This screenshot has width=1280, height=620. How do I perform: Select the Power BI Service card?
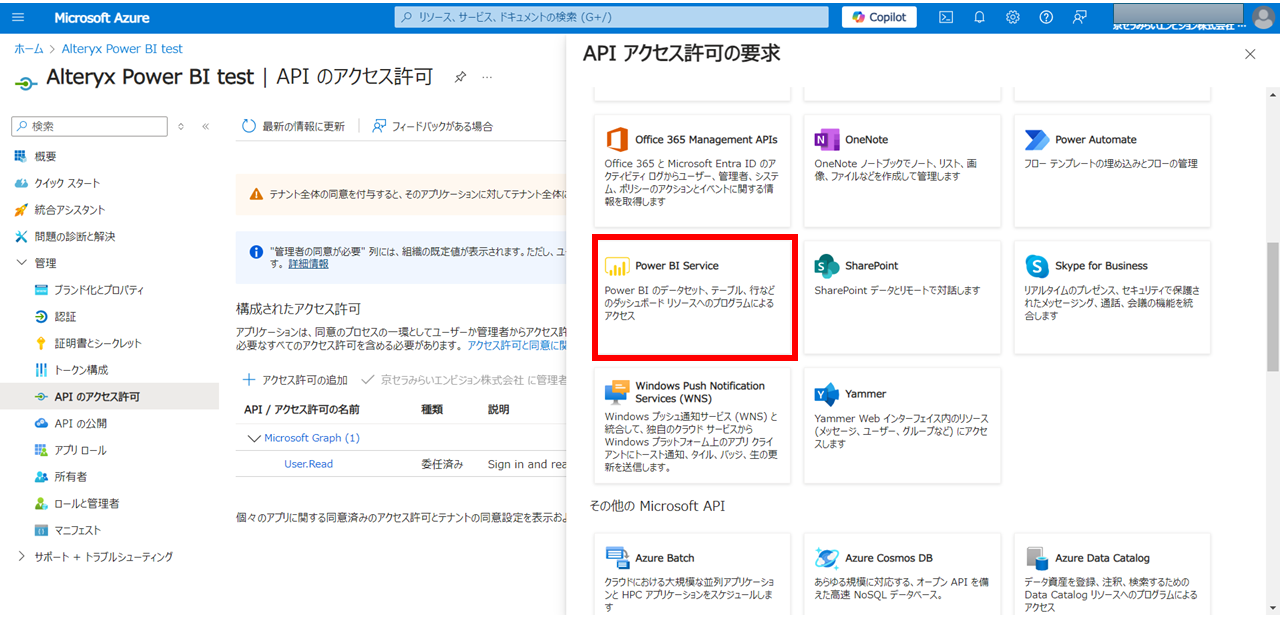[x=695, y=297]
